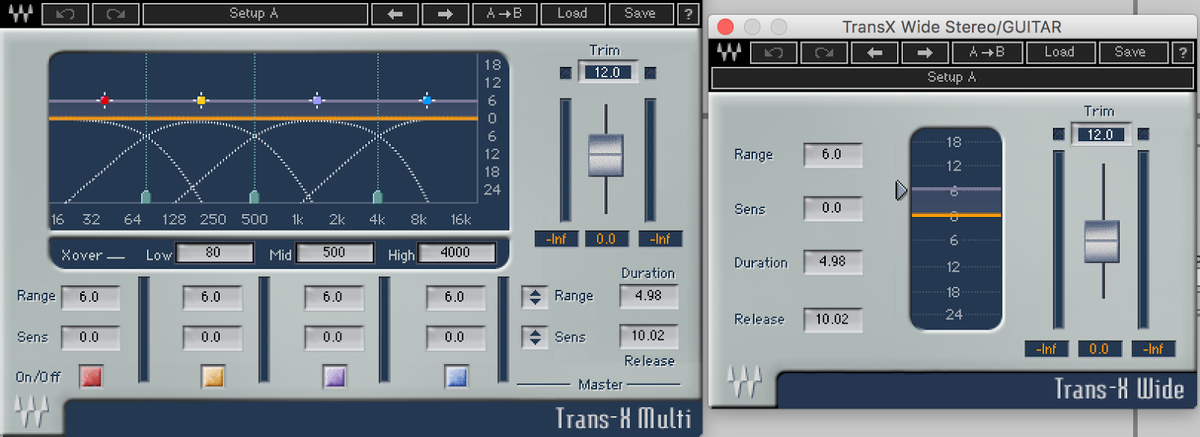
Task: Toggle the purple high-mid band On/Off button
Action: pyautogui.click(x=333, y=376)
